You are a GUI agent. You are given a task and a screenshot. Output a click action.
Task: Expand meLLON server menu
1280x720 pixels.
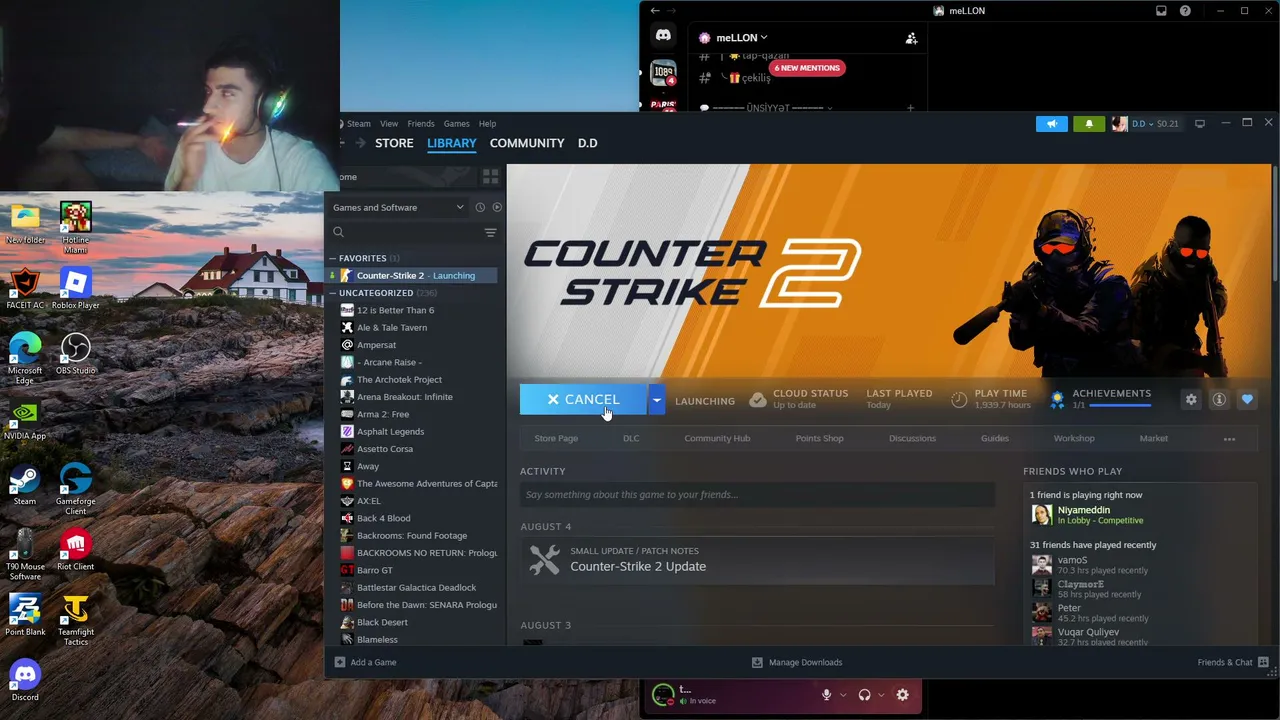point(742,38)
